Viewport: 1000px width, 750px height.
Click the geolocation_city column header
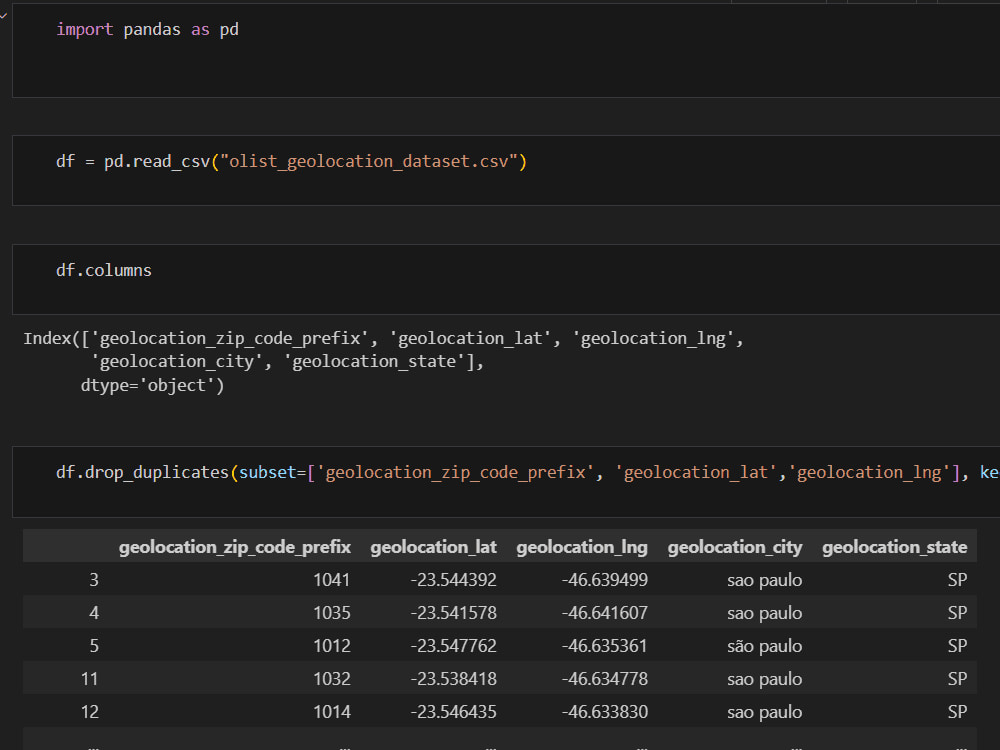735,547
